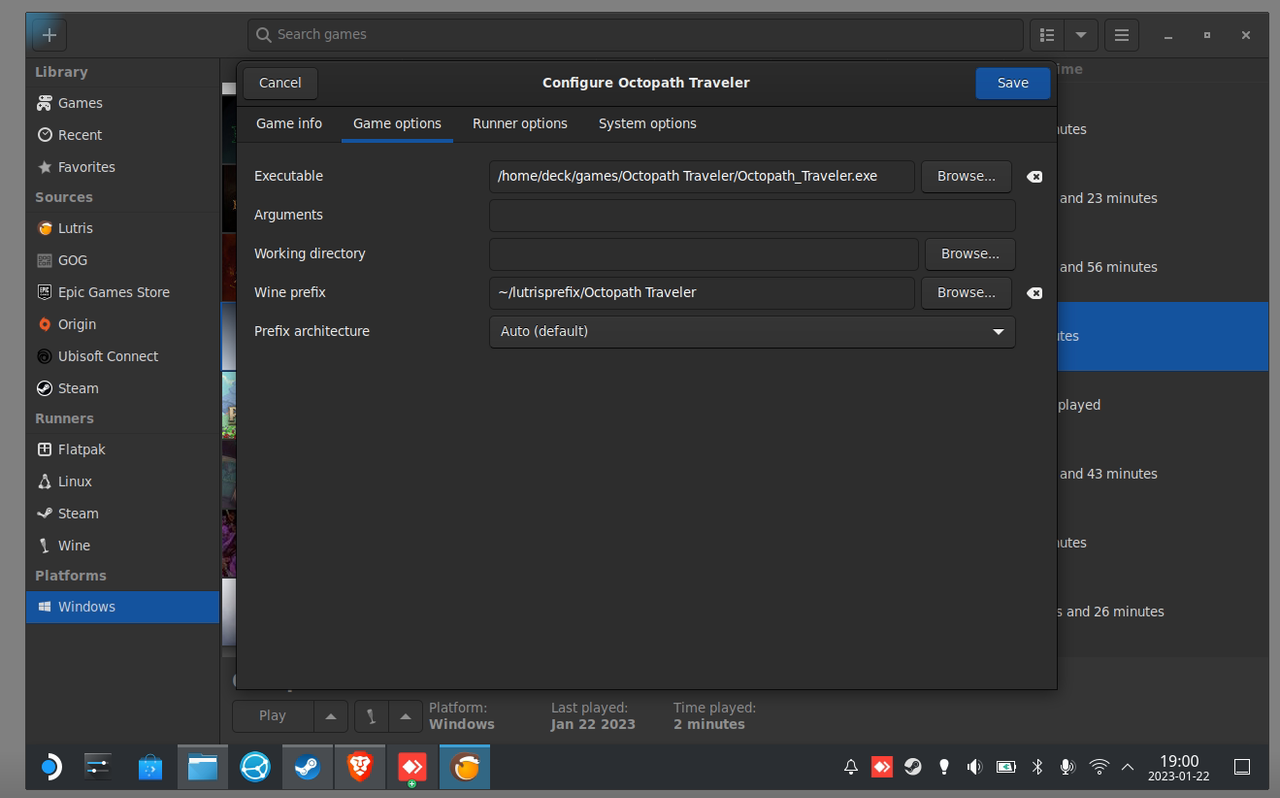Click the Wine prefix path field
This screenshot has height=798, width=1280.
pyautogui.click(x=702, y=293)
